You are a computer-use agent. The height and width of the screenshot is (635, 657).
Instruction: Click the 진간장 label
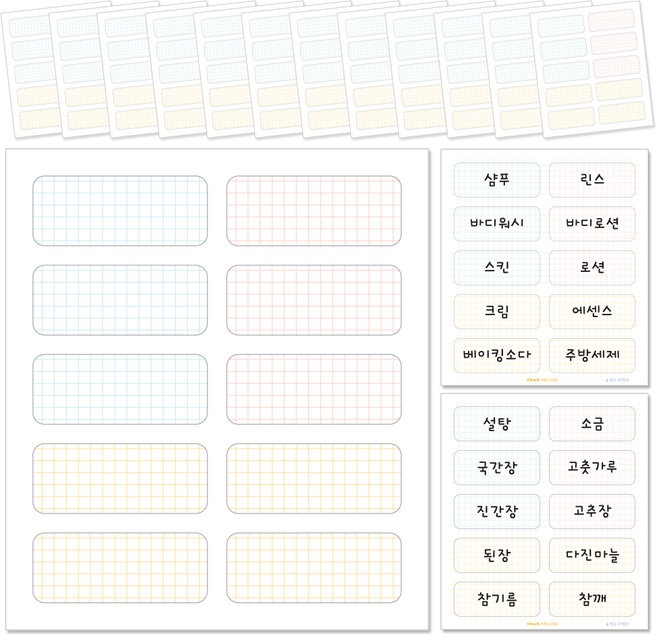497,511
